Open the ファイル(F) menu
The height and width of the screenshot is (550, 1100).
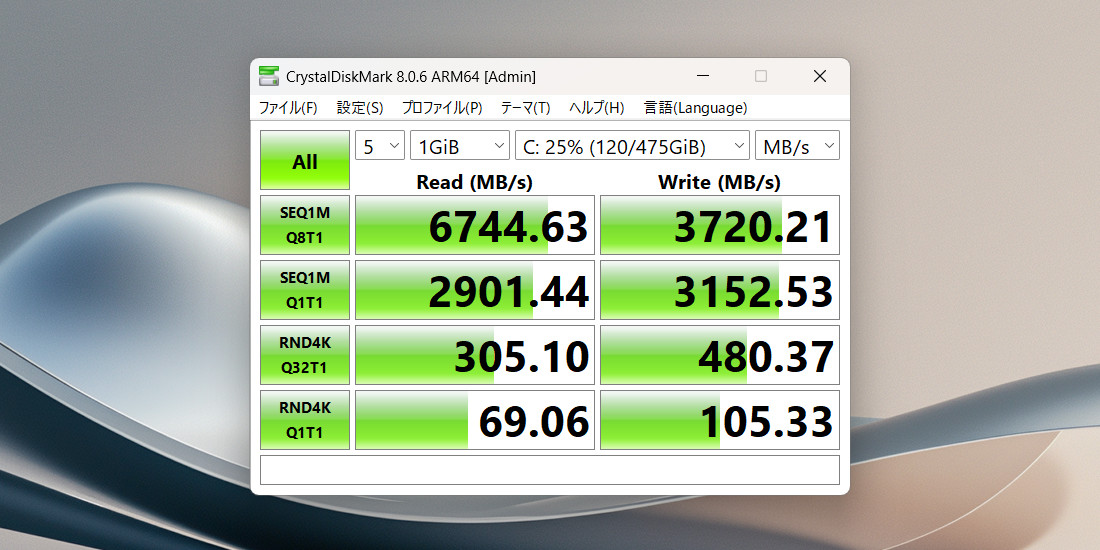pos(288,108)
